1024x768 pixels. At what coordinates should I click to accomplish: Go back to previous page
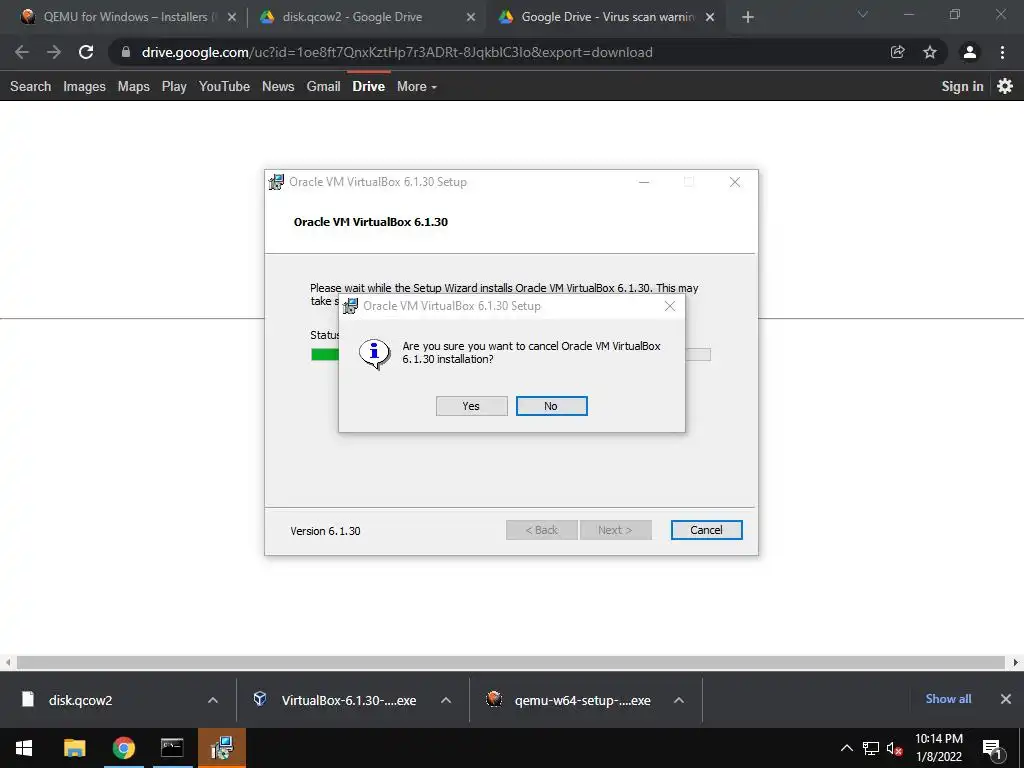22,52
